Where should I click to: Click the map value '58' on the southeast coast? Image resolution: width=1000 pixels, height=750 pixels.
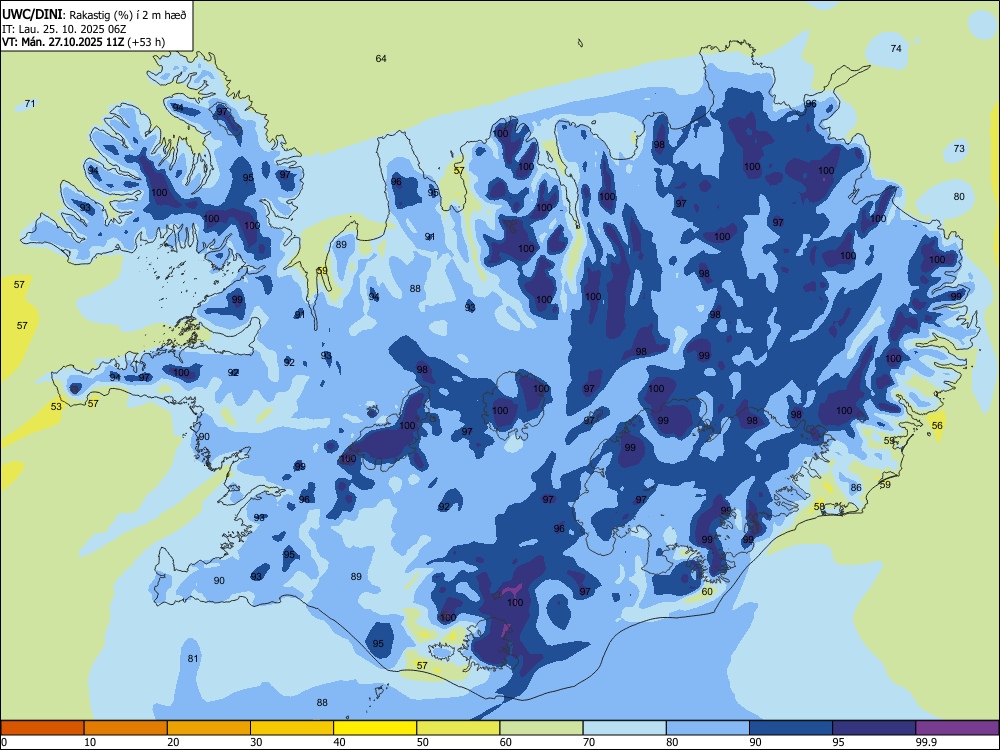pos(820,506)
